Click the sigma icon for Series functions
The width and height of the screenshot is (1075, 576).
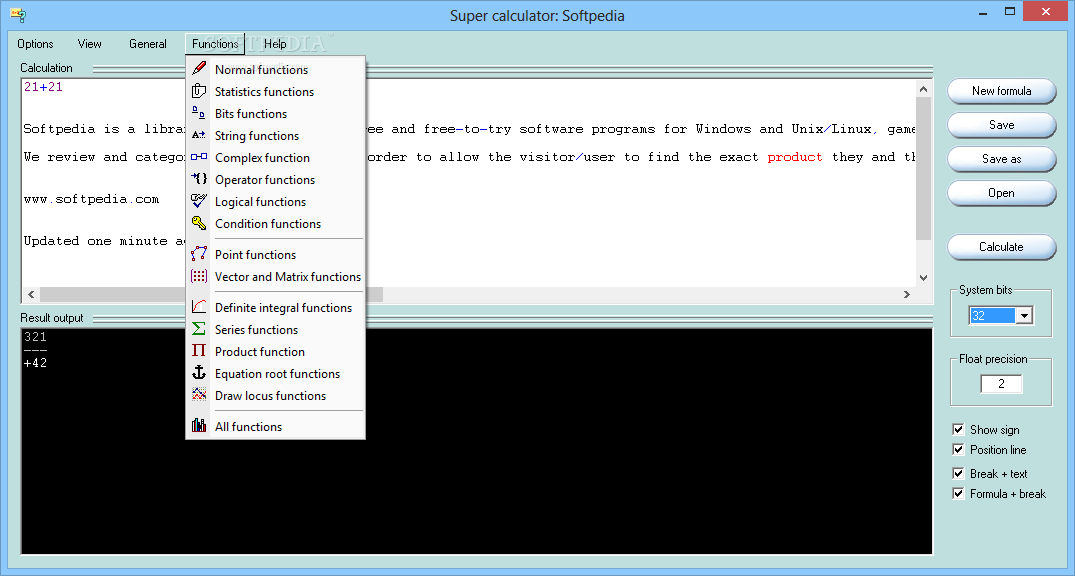tap(199, 329)
